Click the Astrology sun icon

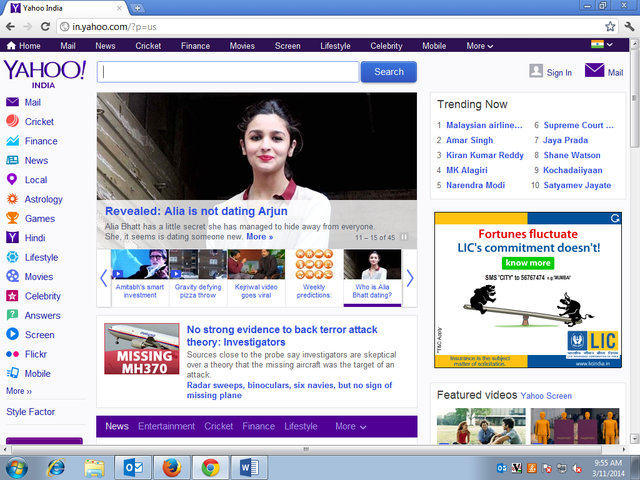(12, 199)
